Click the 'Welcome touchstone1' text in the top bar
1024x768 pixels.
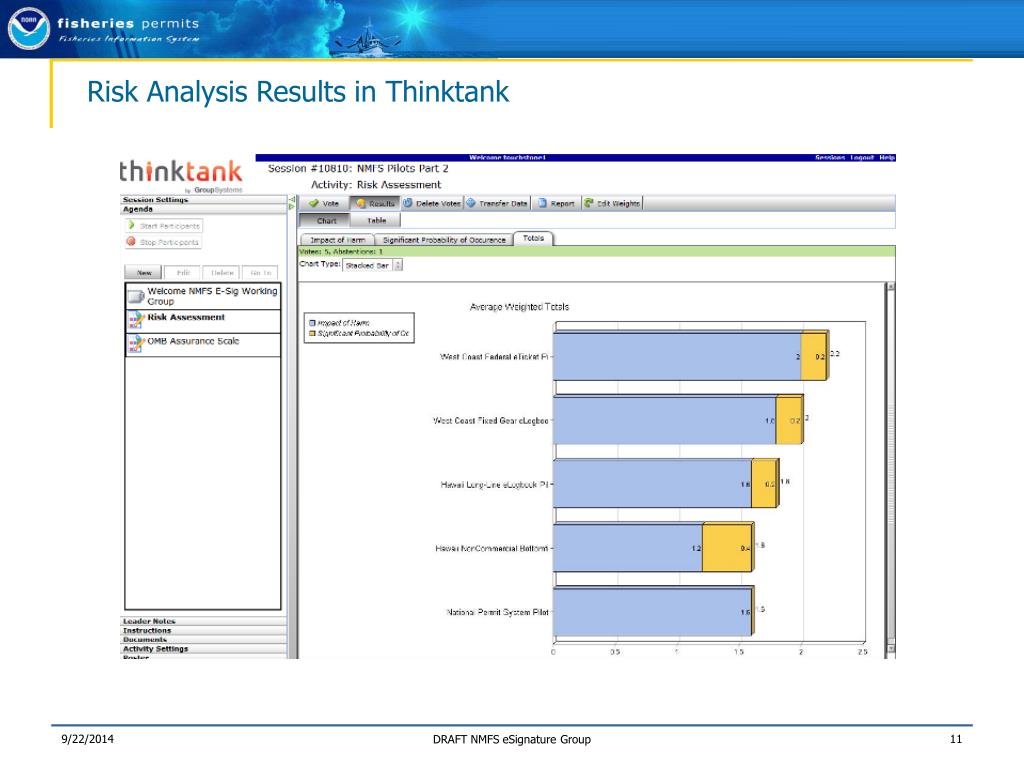click(507, 157)
